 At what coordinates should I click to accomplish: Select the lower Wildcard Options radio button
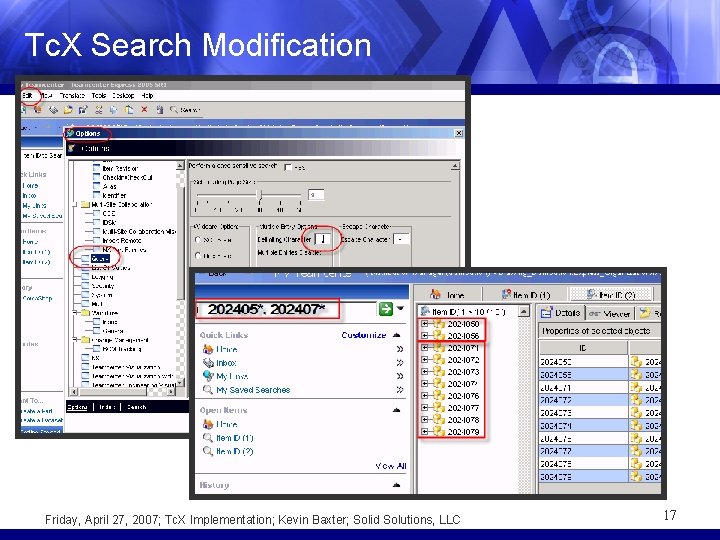198,255
